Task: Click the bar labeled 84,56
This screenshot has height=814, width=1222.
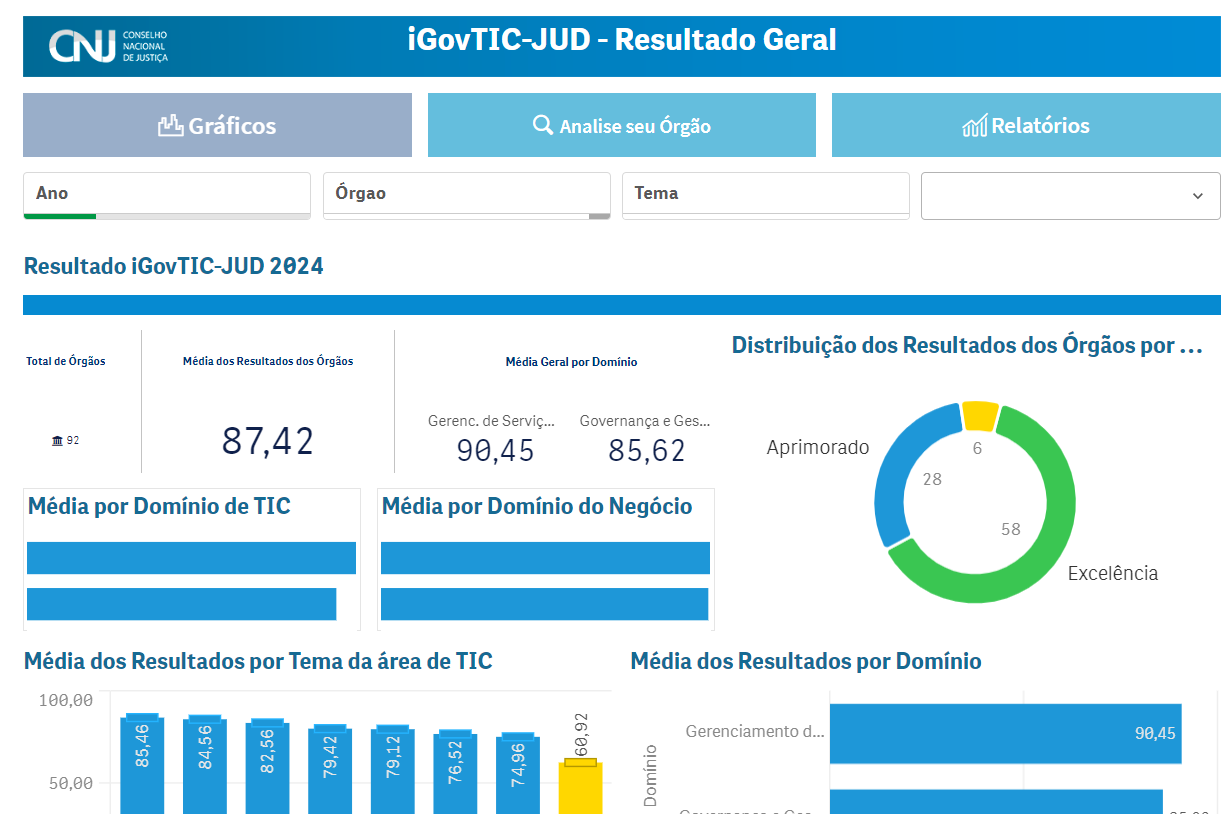Action: click(205, 766)
